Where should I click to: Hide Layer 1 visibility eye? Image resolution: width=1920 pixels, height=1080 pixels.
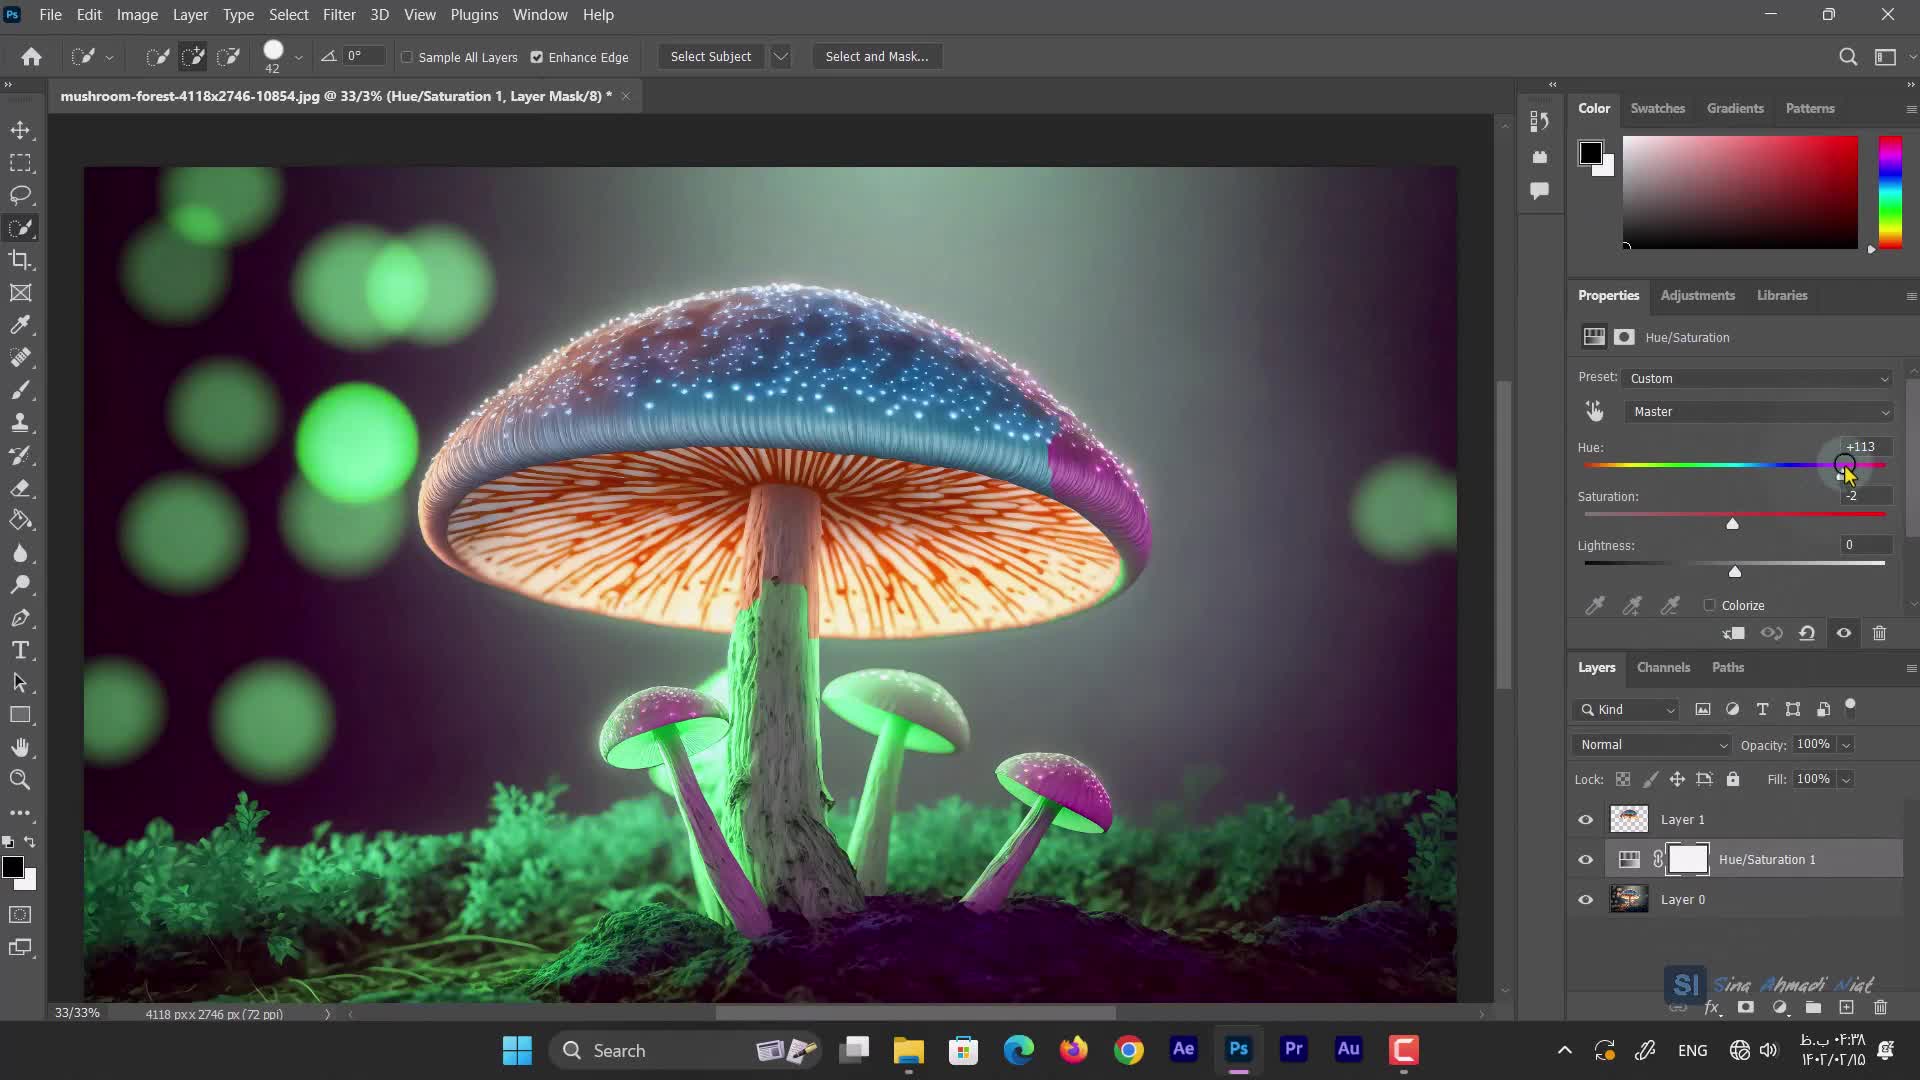(1585, 820)
